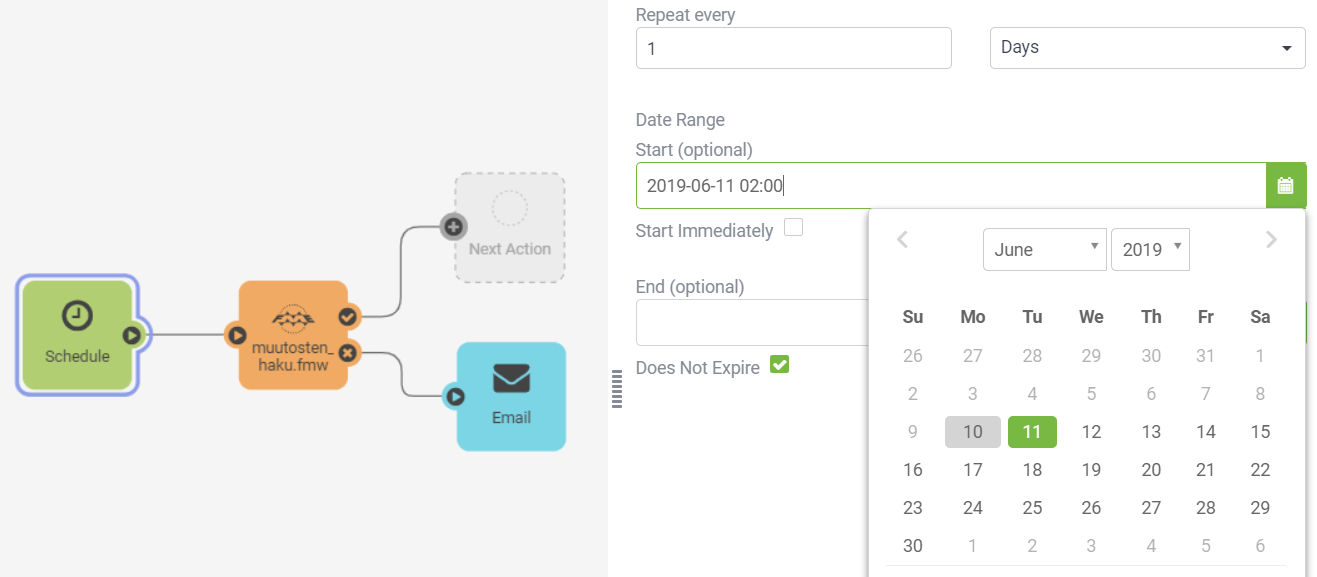Select the Schedule clock node

pos(77,335)
